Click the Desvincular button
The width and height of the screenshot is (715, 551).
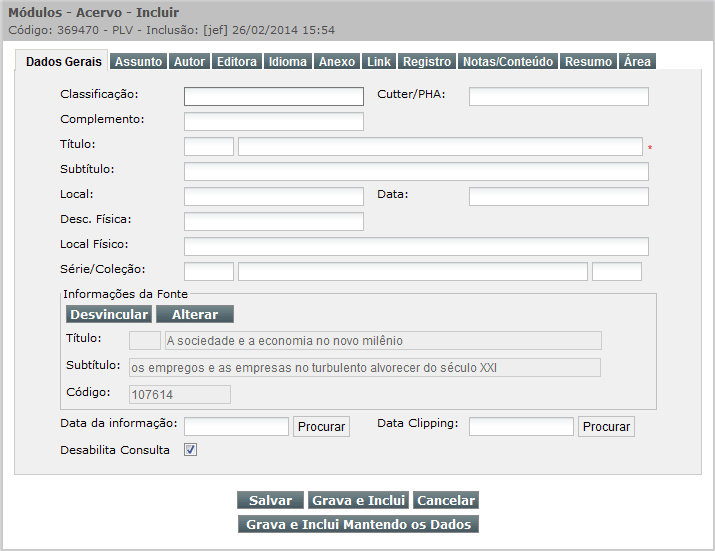coord(109,314)
